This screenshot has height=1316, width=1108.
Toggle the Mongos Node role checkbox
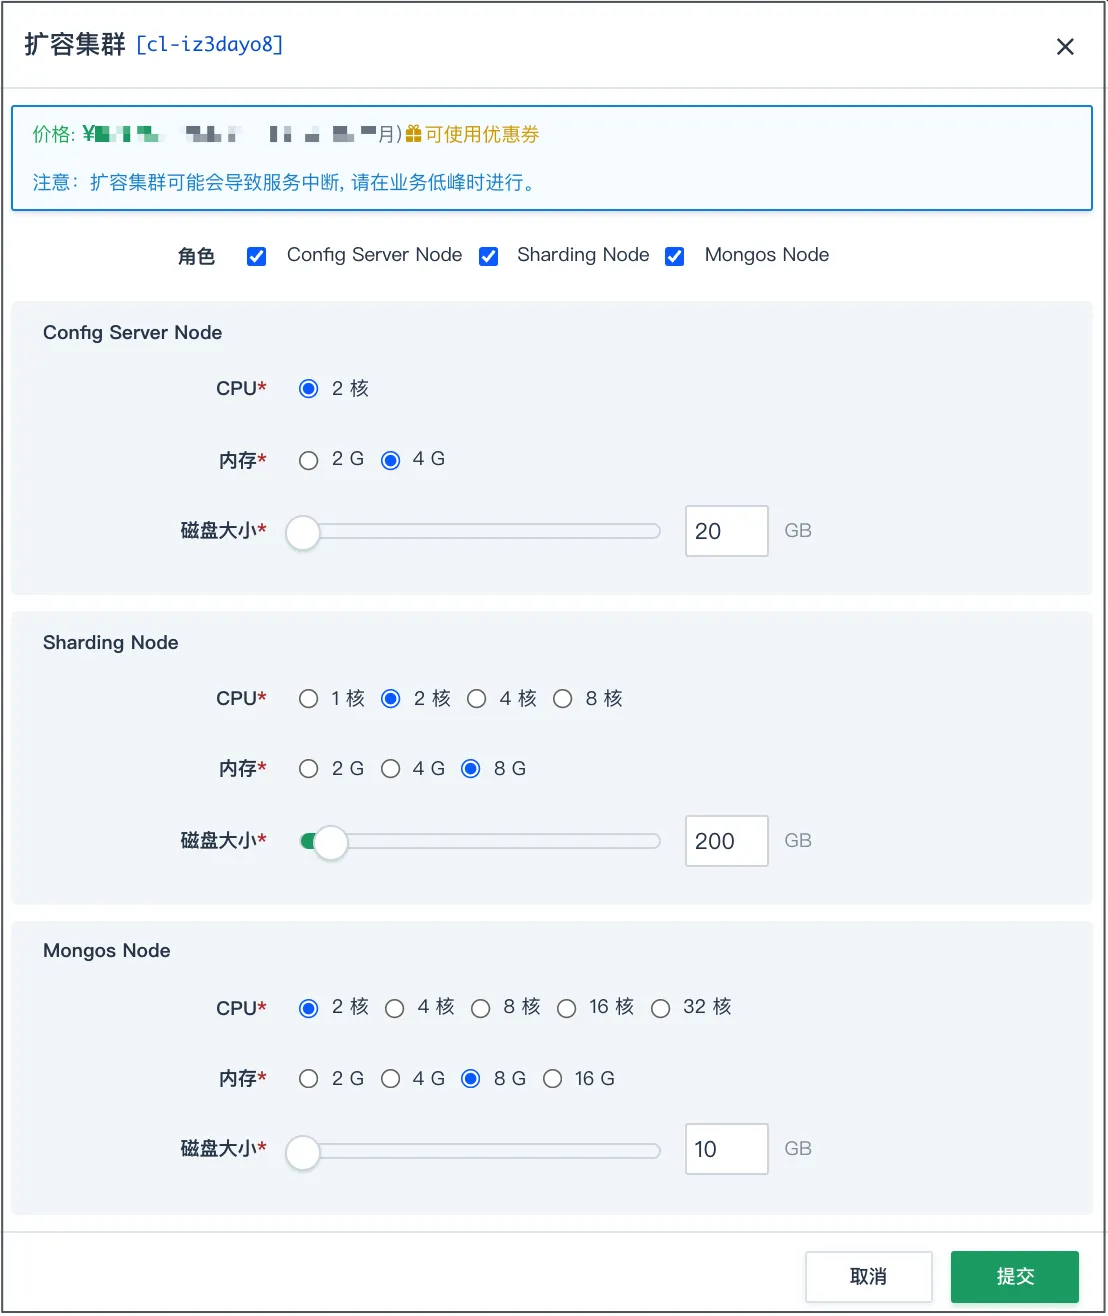(675, 257)
